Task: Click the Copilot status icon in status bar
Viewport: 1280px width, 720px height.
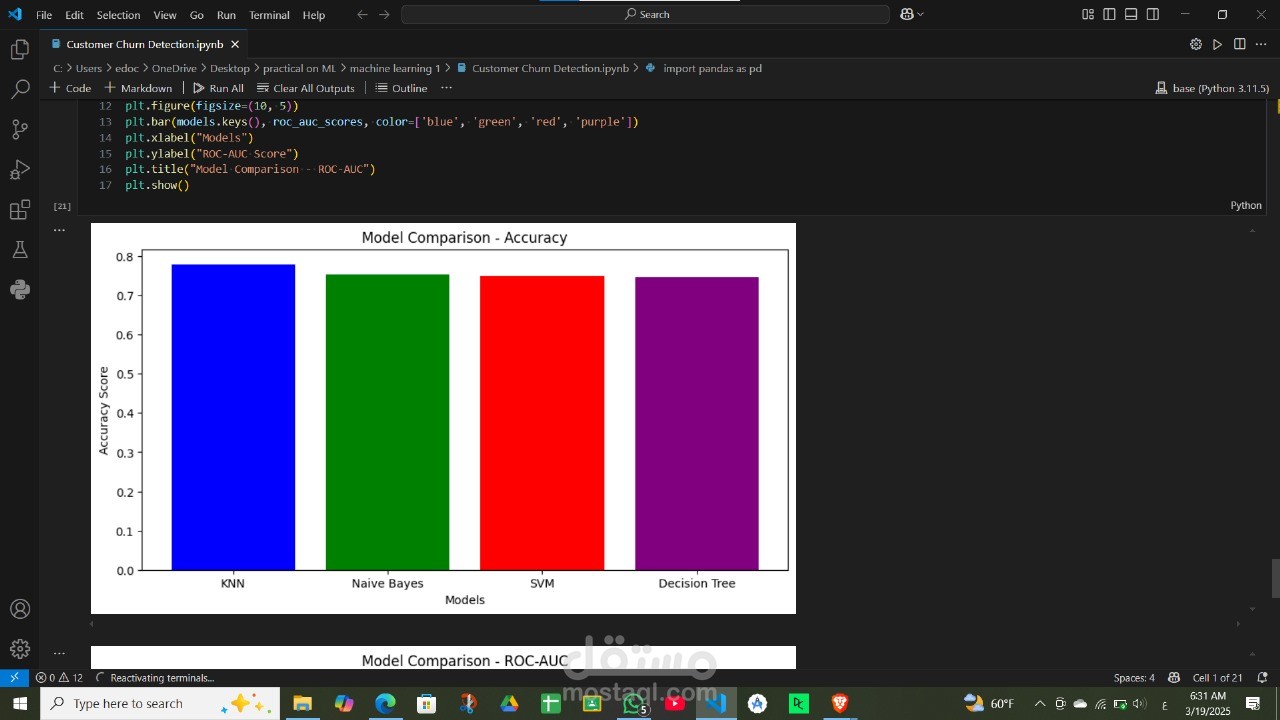Action: [1174, 678]
